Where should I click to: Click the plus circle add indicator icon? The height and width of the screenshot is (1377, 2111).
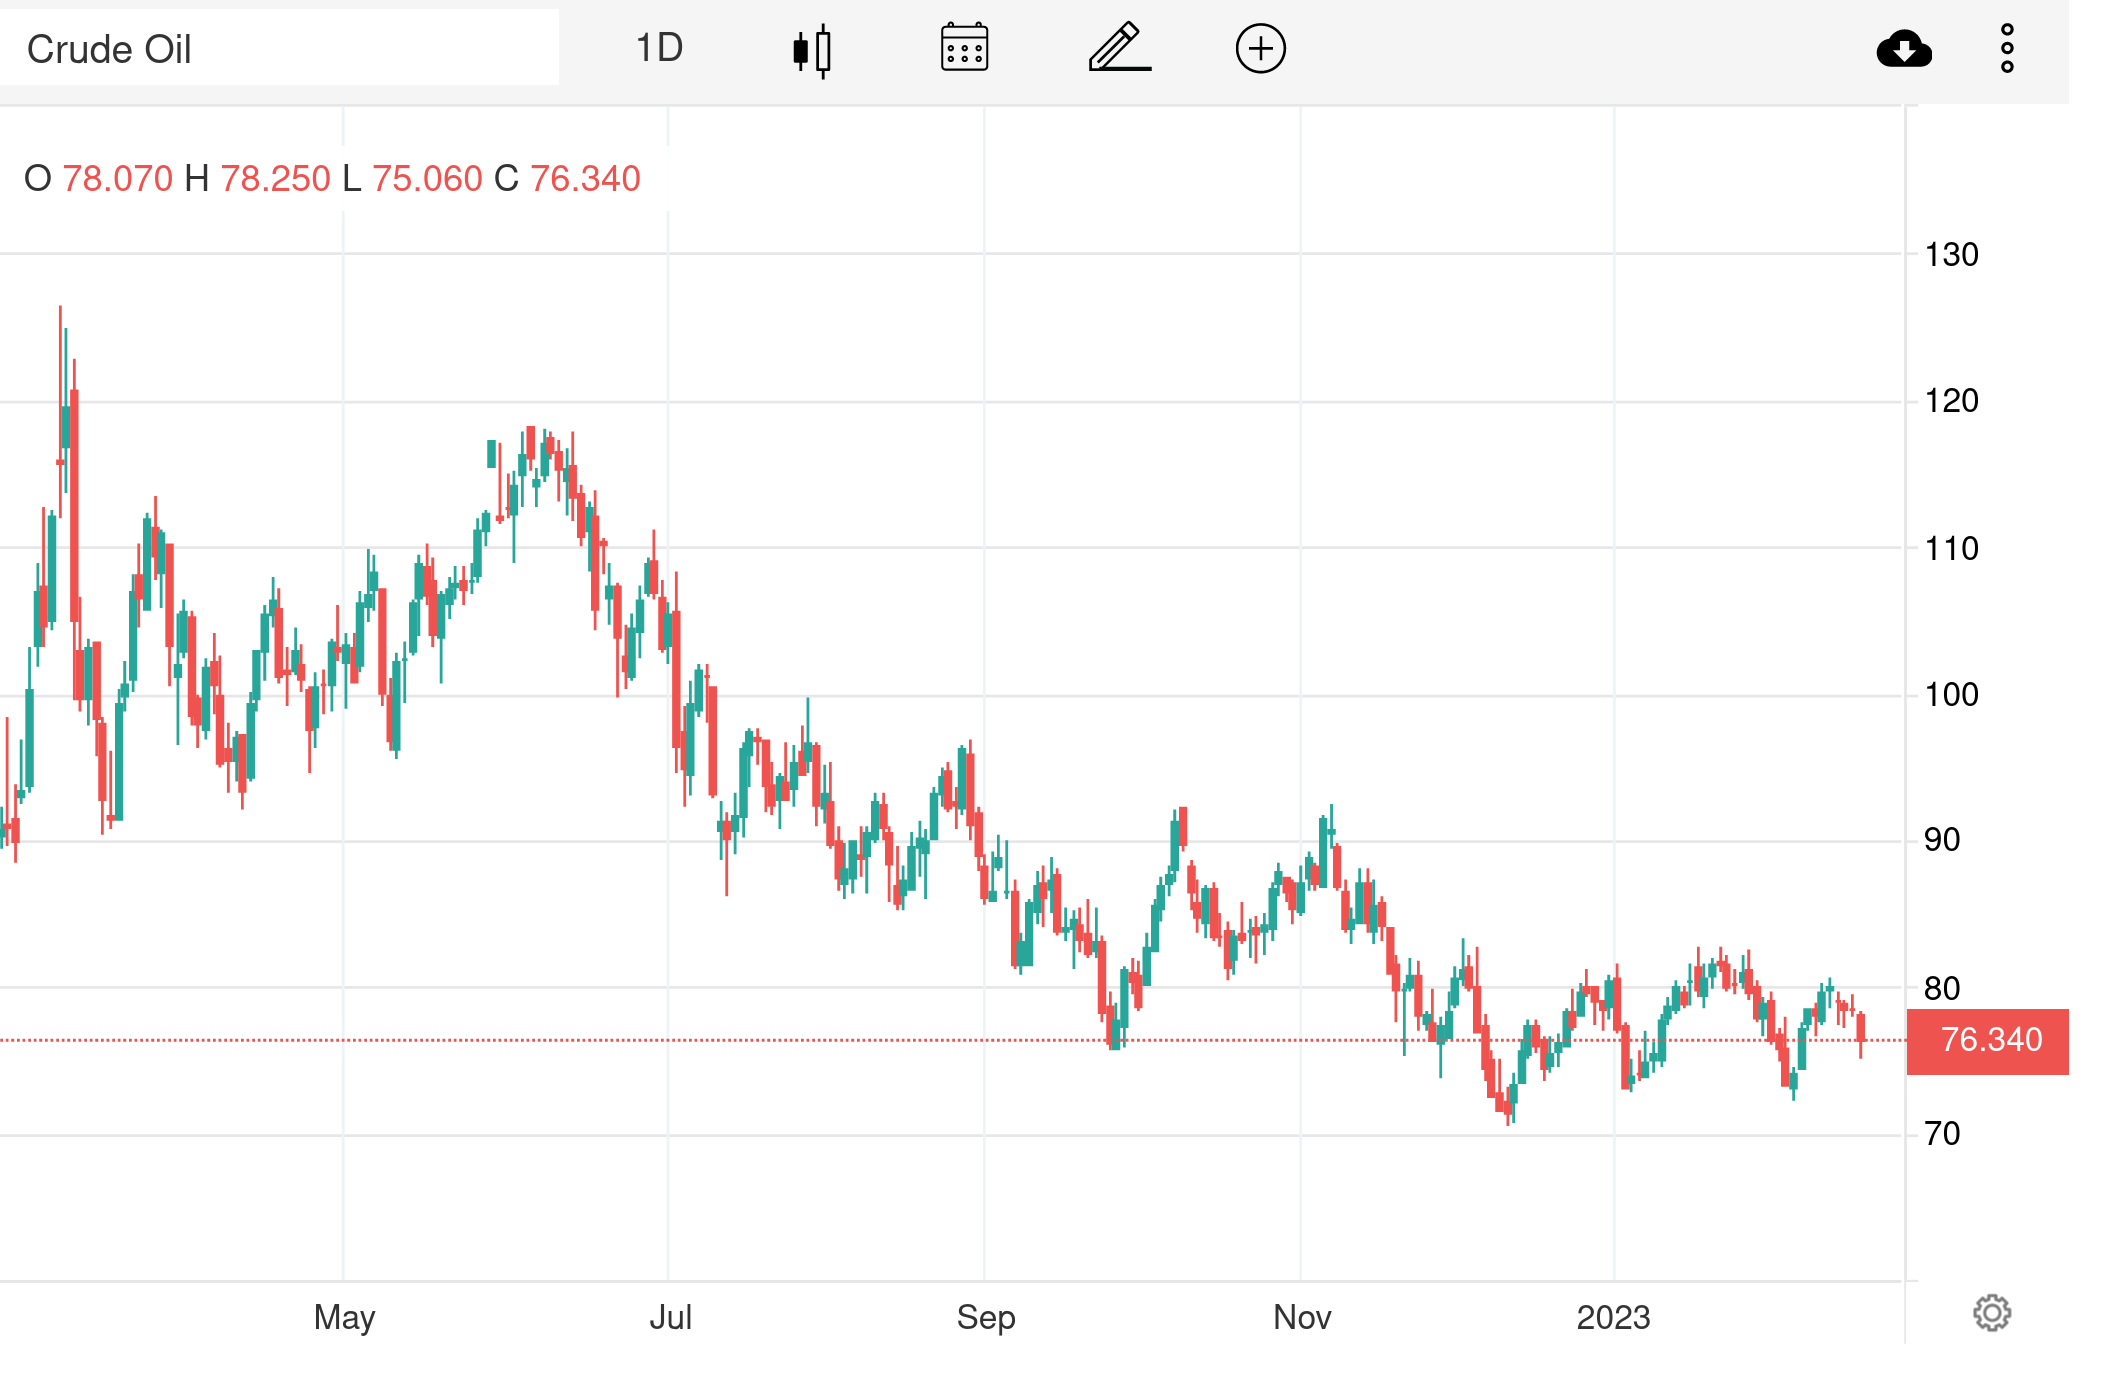1260,48
